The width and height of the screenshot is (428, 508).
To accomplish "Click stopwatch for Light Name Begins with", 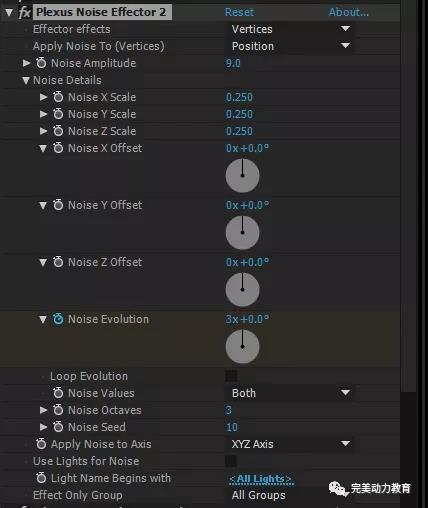I will (x=41, y=478).
